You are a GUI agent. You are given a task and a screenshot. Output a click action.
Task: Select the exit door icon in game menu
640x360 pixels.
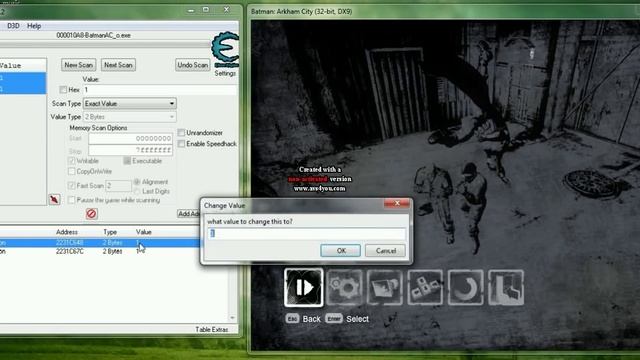point(506,287)
